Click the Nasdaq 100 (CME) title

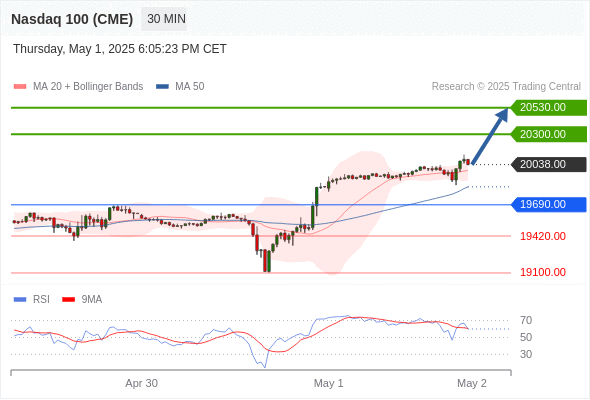point(72,19)
